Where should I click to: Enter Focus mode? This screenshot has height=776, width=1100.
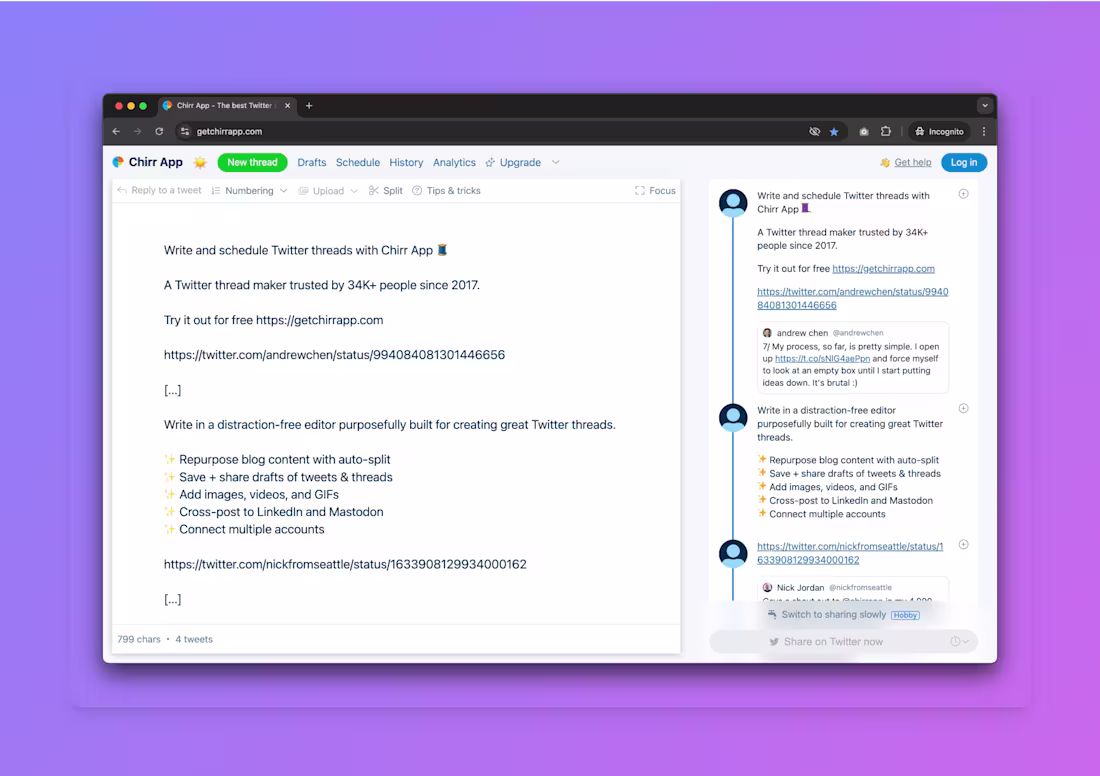[655, 190]
